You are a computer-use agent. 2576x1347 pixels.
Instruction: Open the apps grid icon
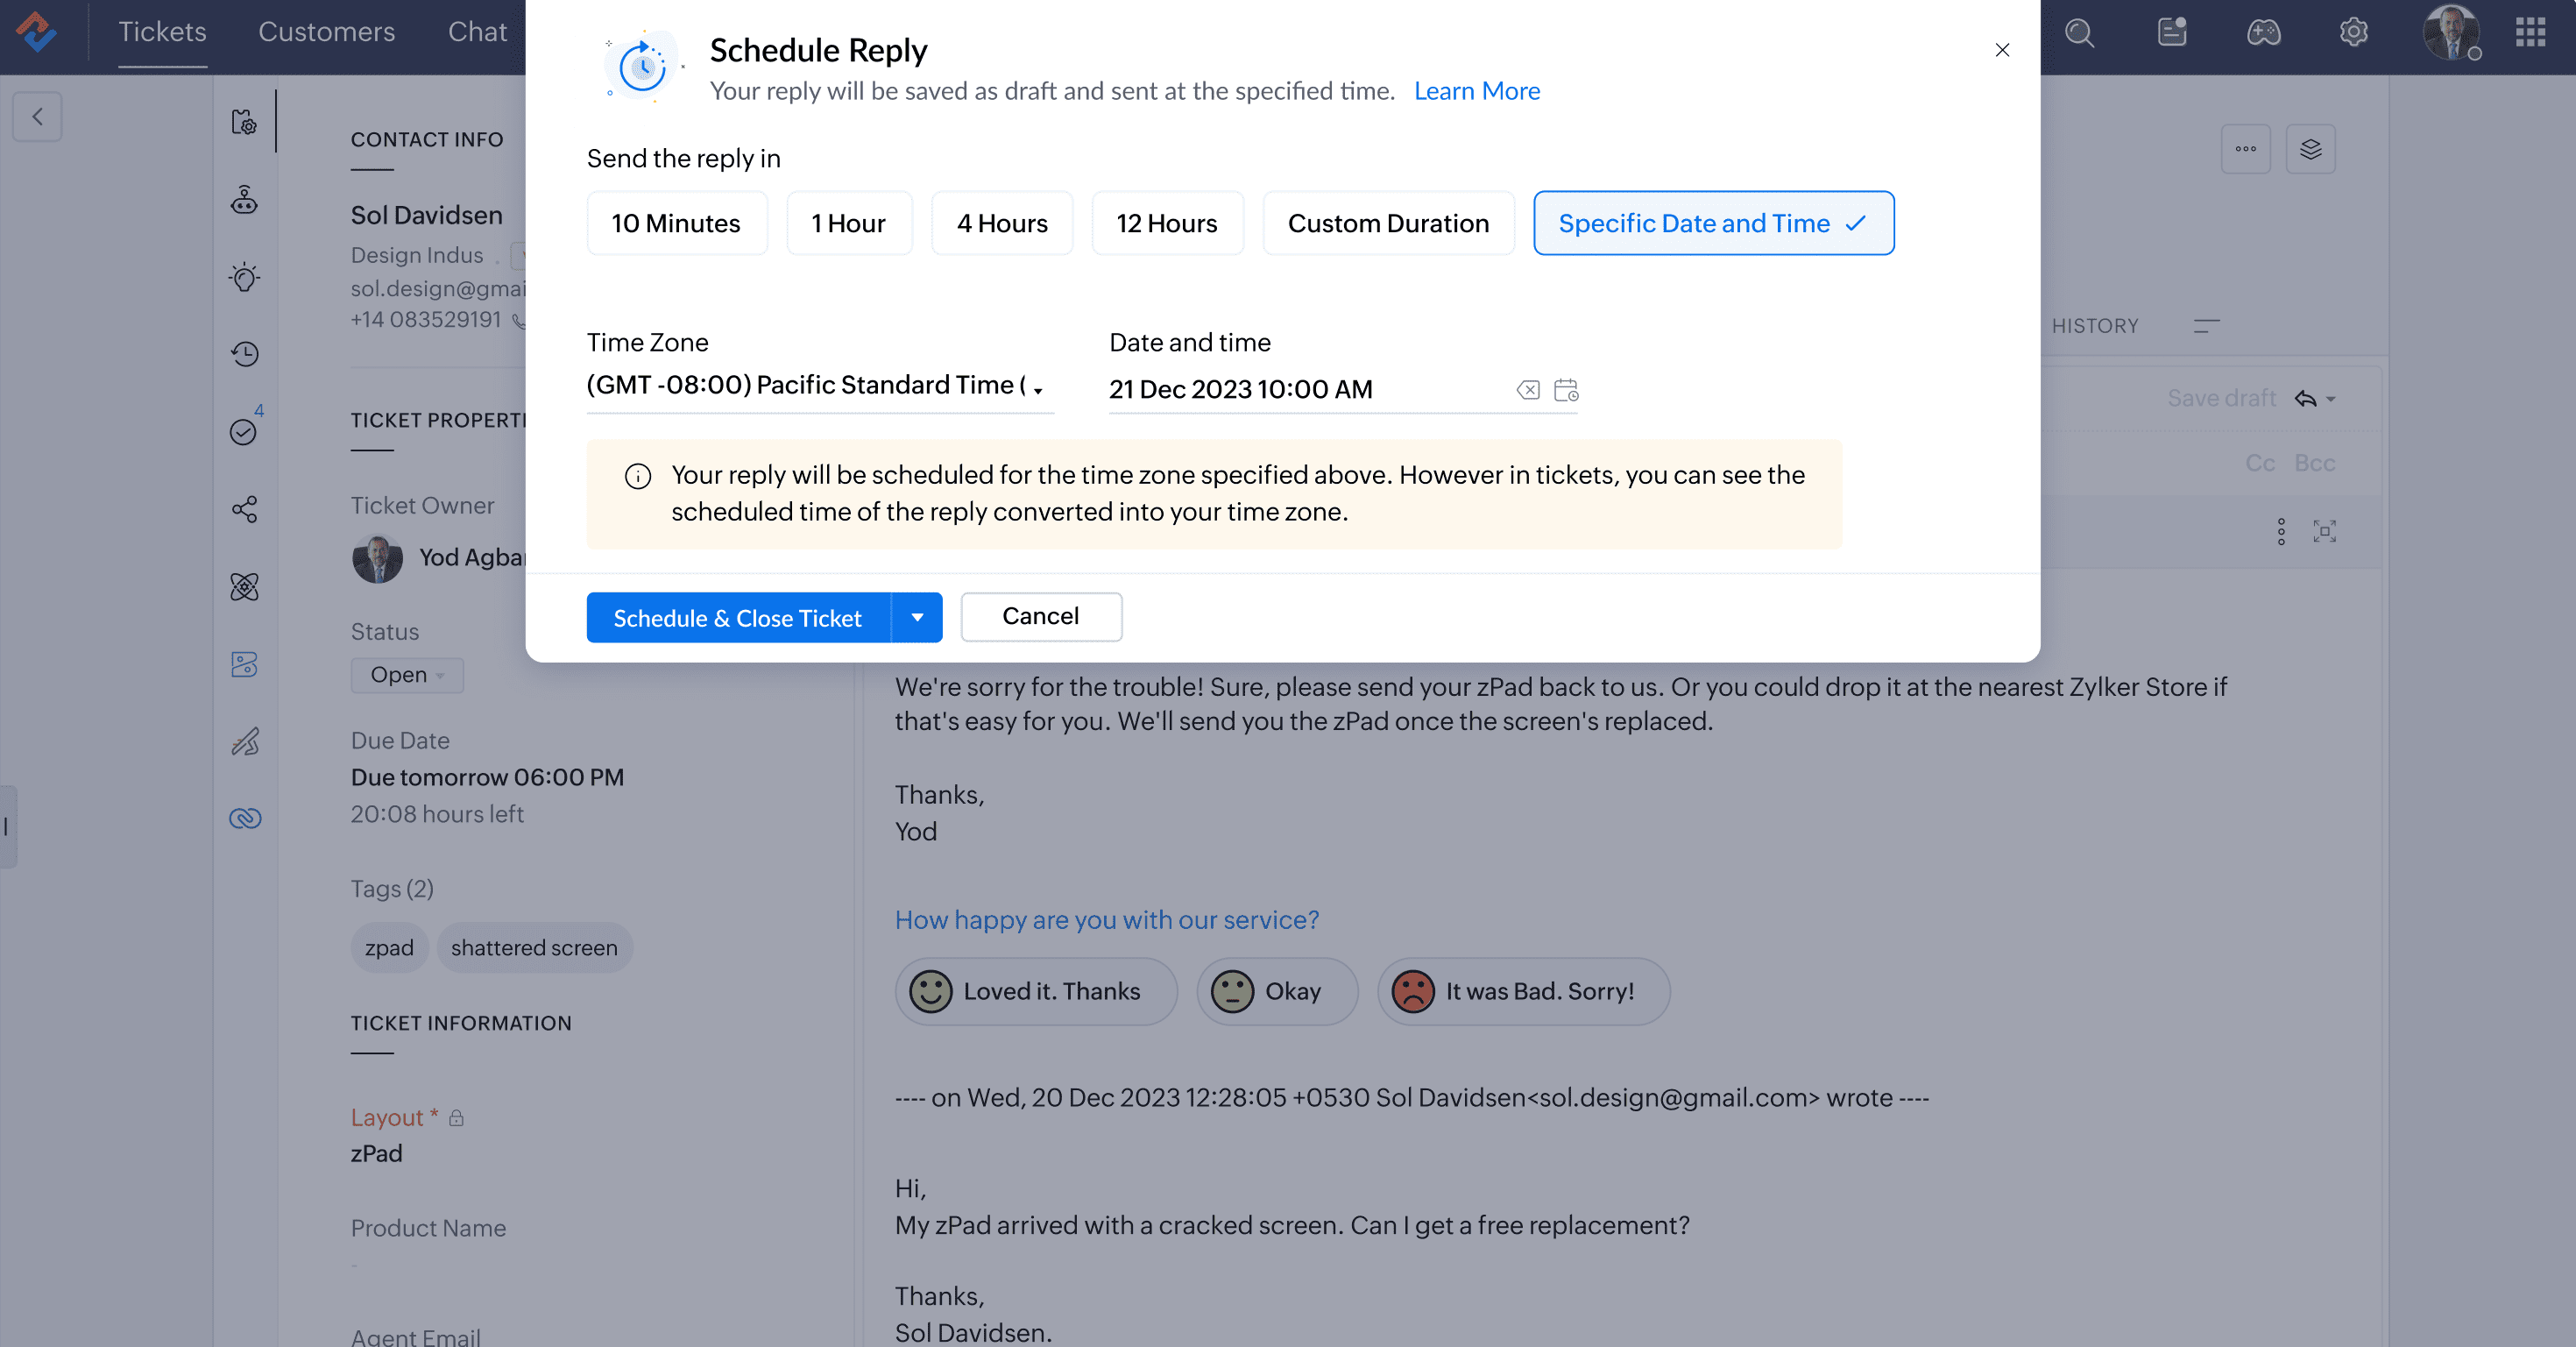2530,33
